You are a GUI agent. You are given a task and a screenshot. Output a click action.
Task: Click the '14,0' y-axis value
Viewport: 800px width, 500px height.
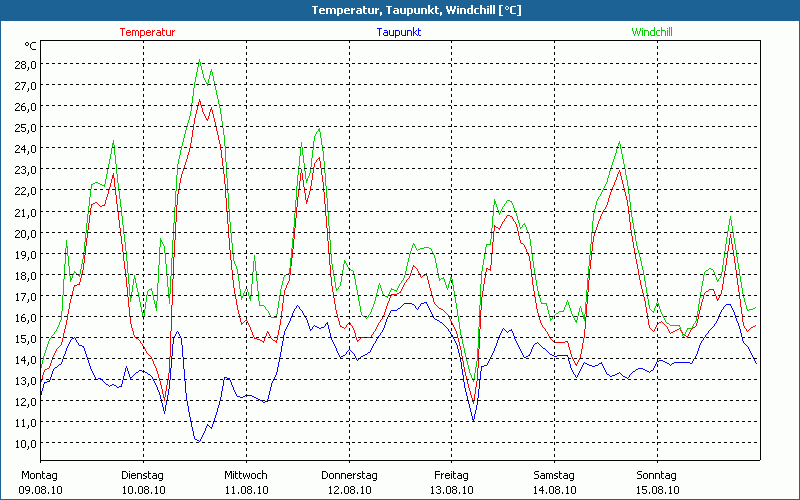[x=26, y=360]
